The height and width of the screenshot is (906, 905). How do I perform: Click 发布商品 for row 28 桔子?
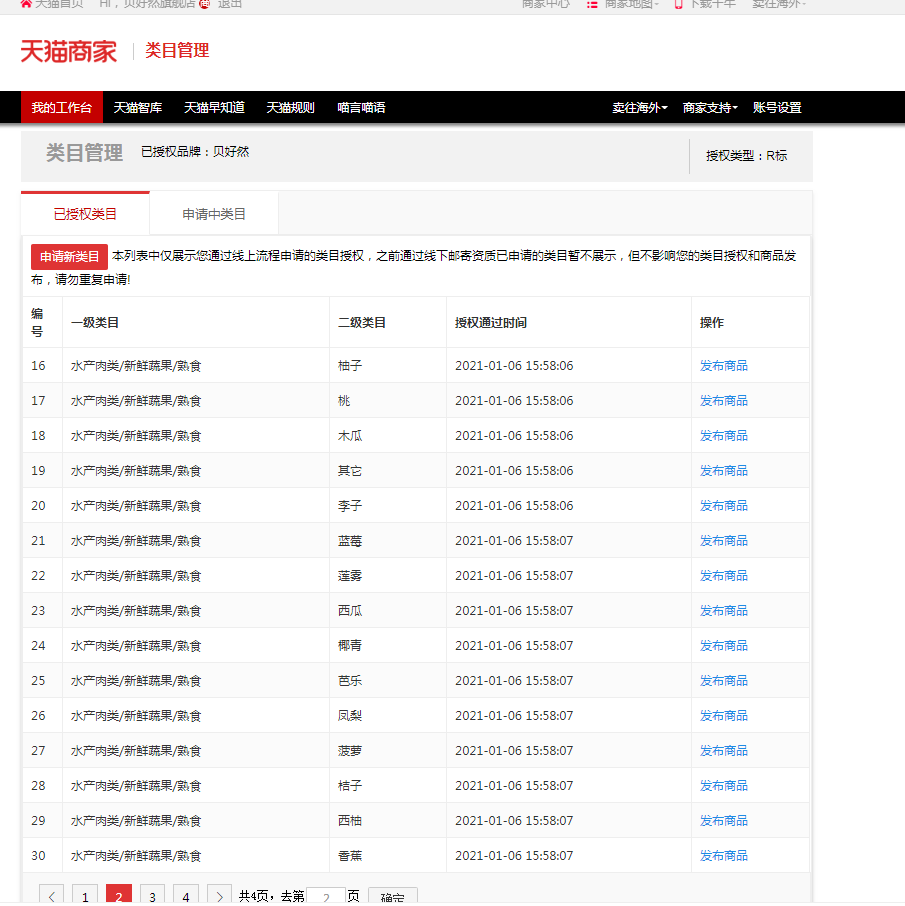[724, 785]
